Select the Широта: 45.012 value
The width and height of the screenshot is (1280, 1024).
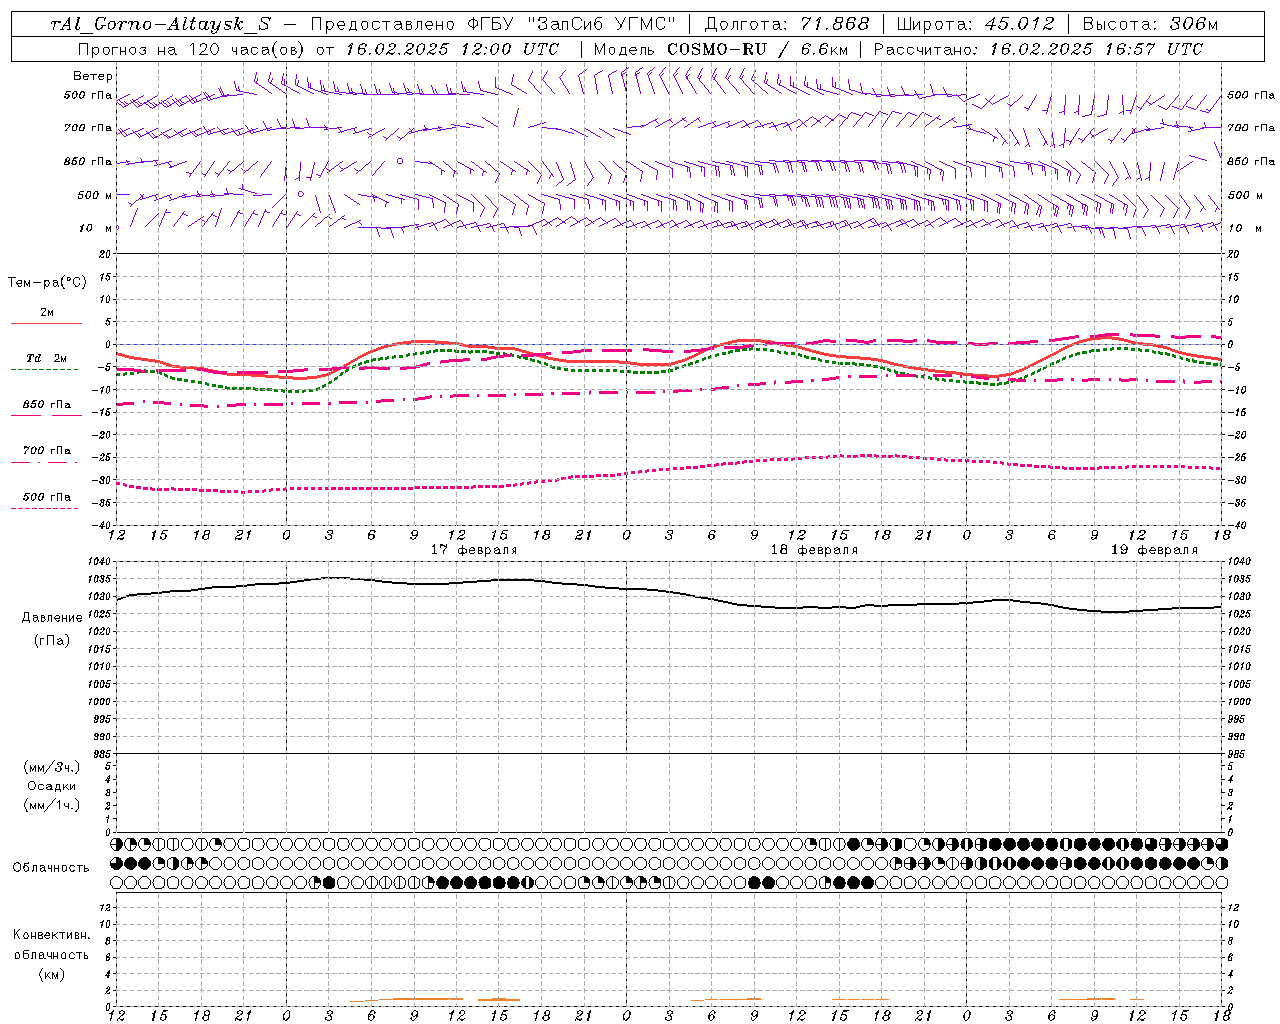975,25
